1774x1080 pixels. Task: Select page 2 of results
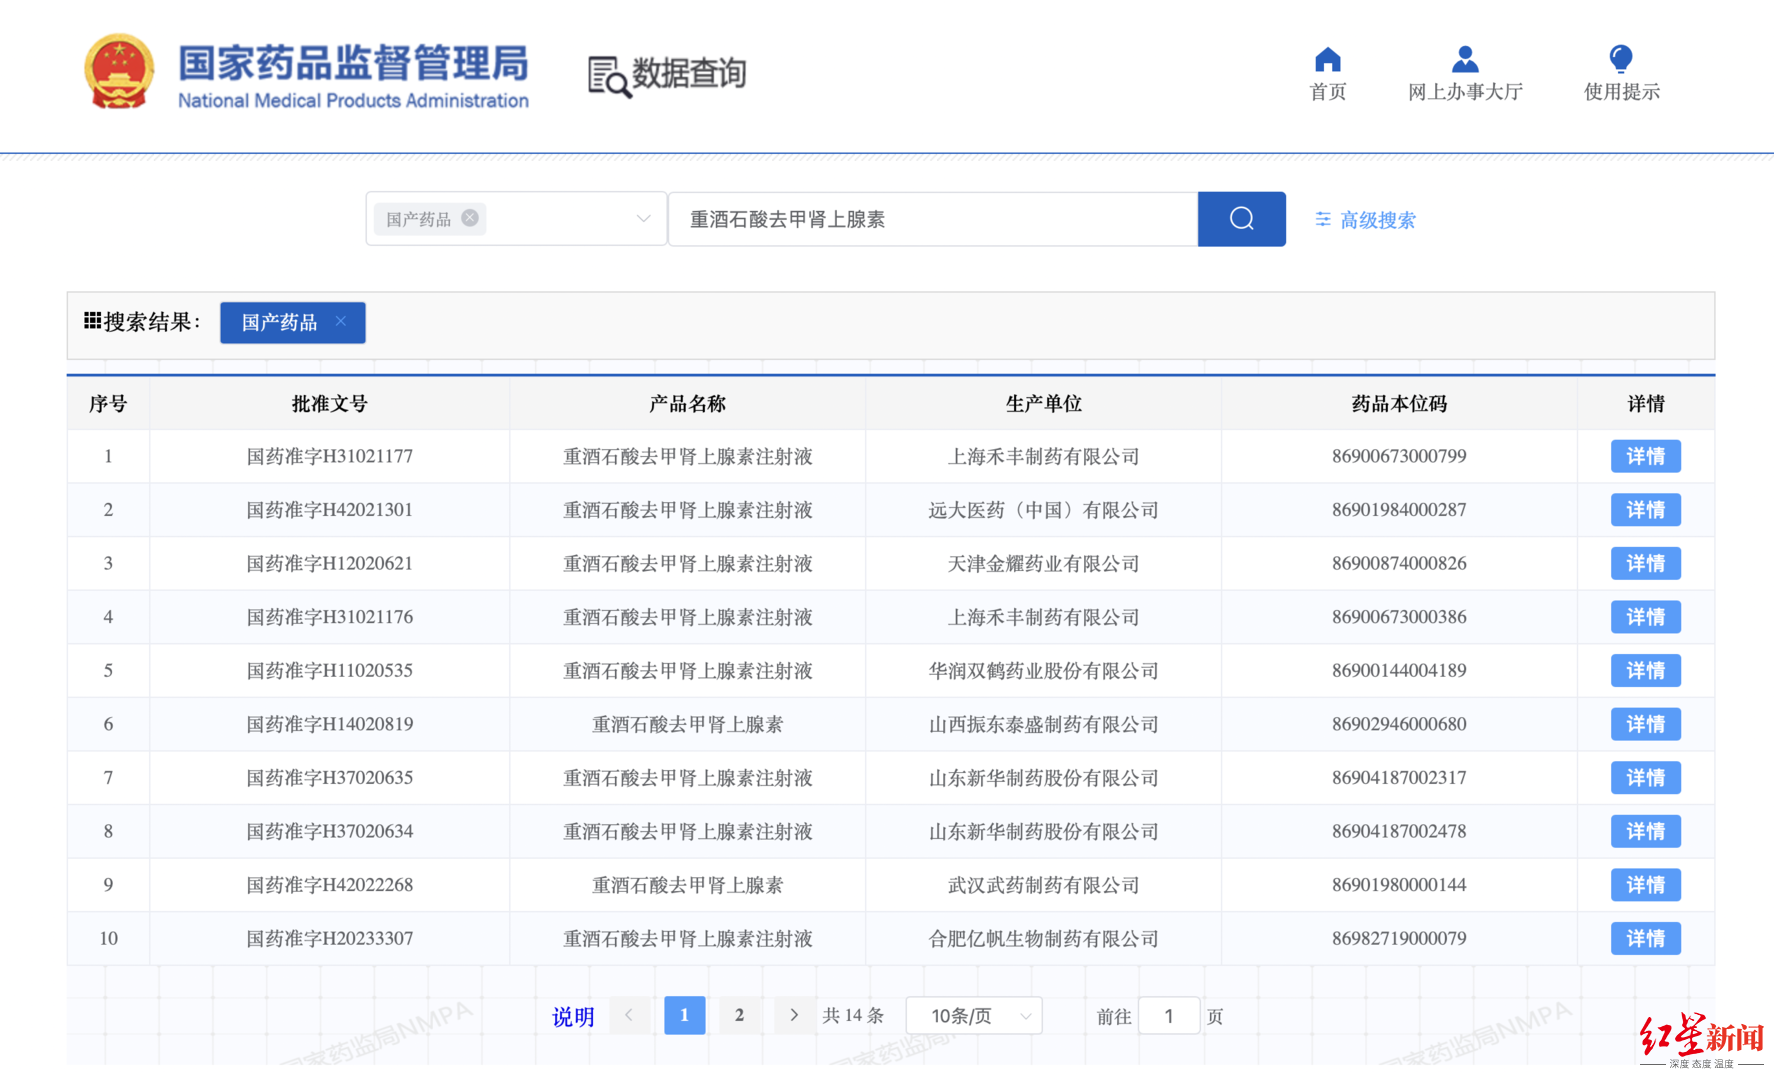[x=740, y=1015]
